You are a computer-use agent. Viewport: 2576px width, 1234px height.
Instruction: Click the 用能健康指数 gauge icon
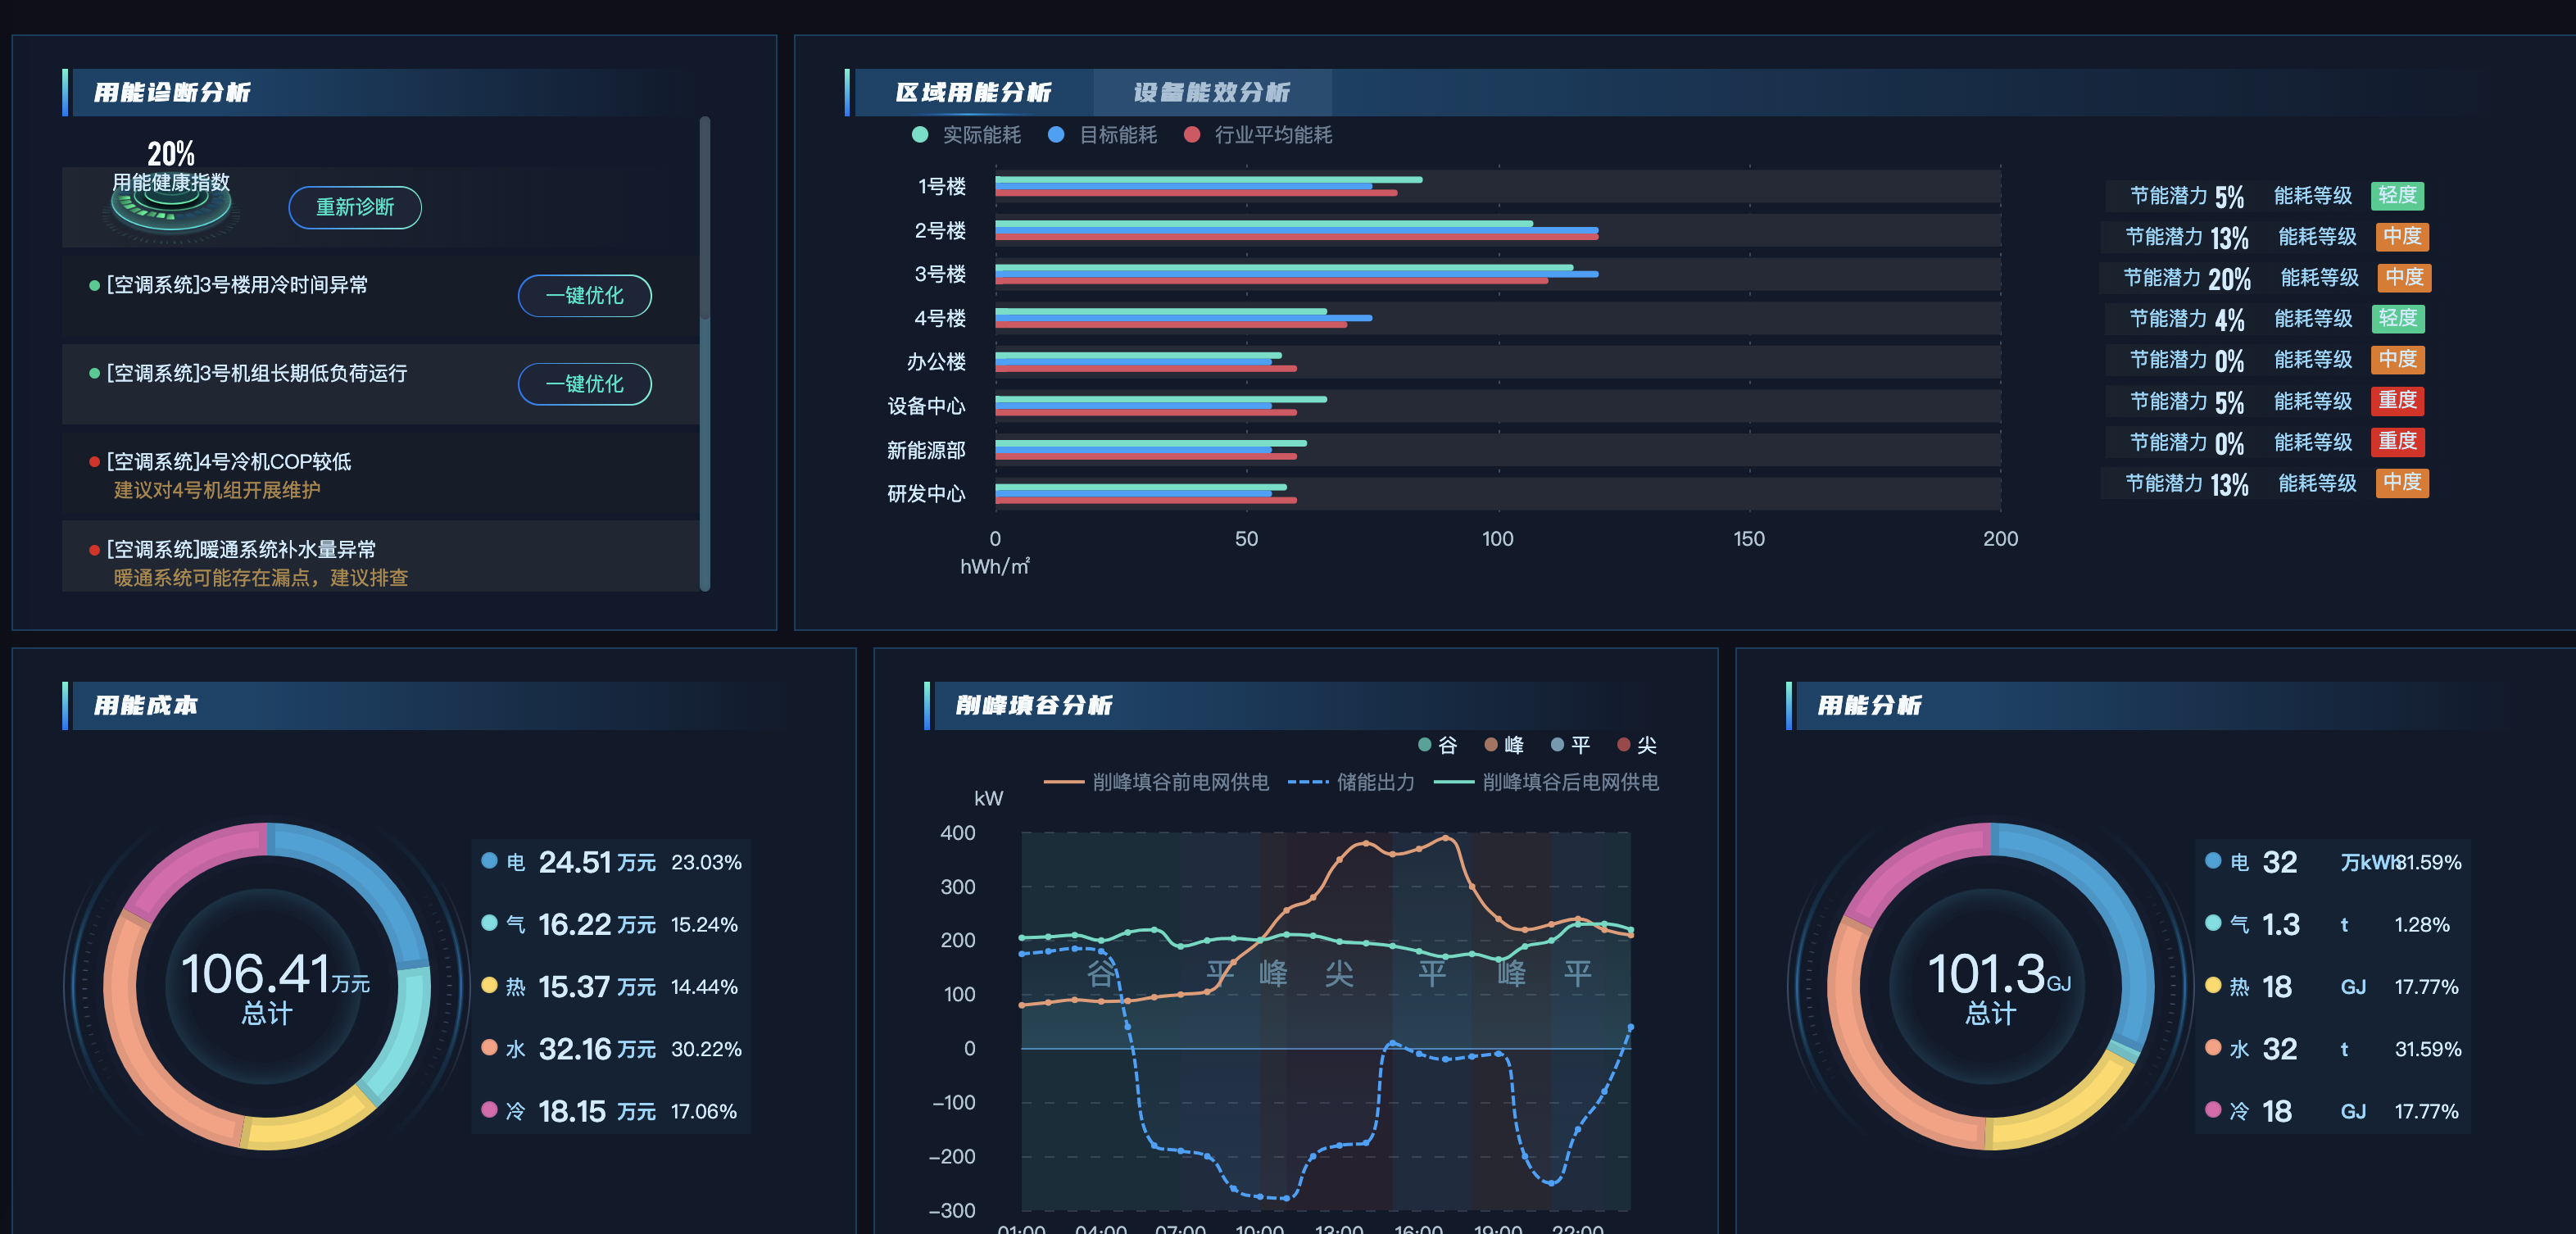171,210
